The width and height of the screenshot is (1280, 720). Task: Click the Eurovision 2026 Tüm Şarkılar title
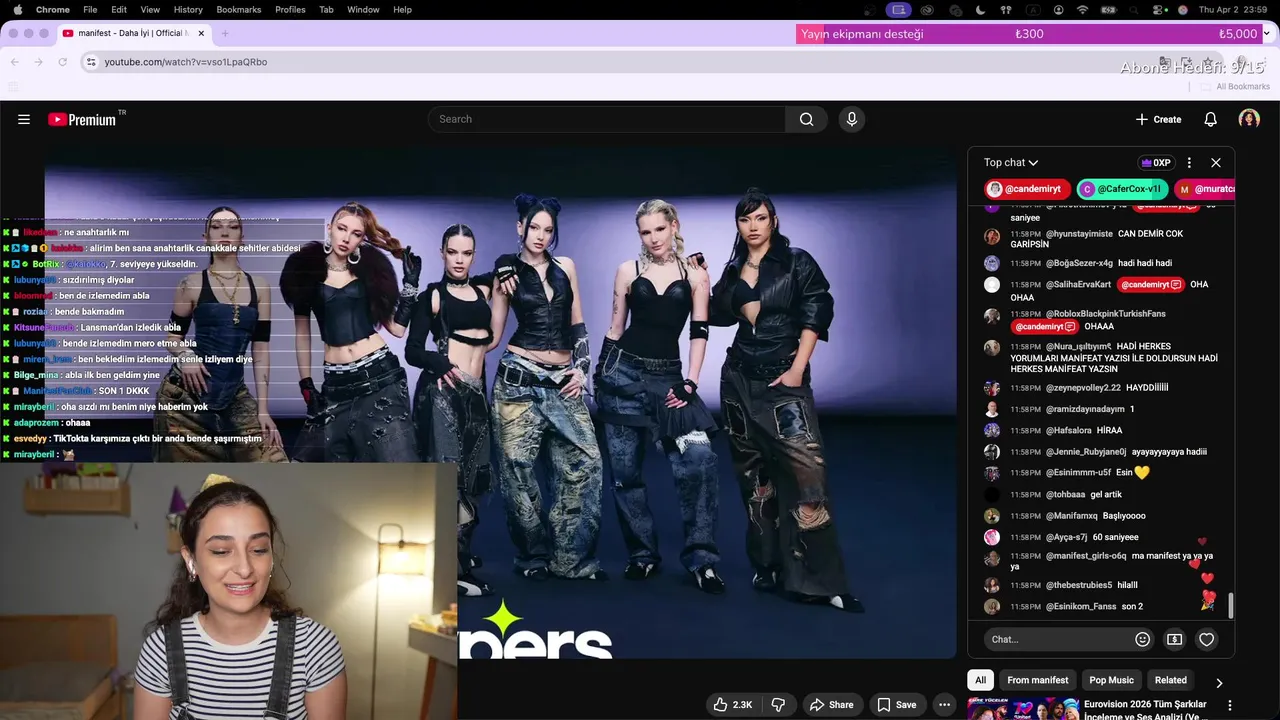coord(1146,709)
